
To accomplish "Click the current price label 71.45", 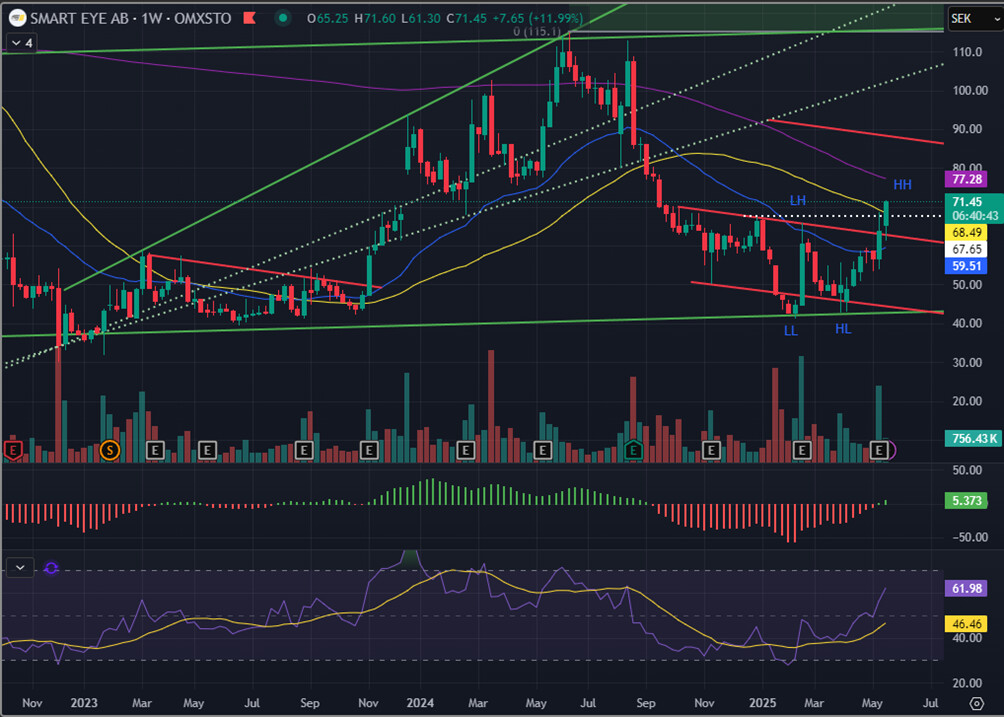I will (x=969, y=202).
